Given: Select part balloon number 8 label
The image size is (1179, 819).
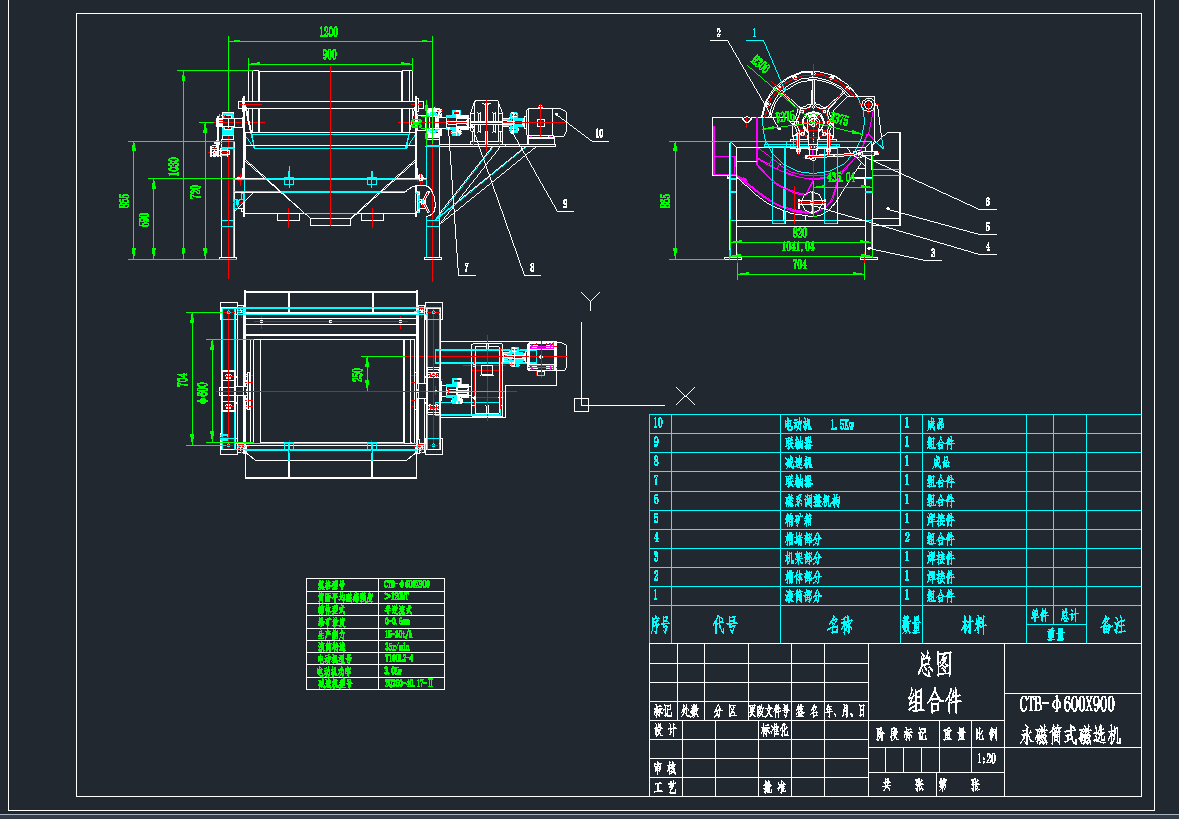Looking at the screenshot, I should (x=532, y=267).
